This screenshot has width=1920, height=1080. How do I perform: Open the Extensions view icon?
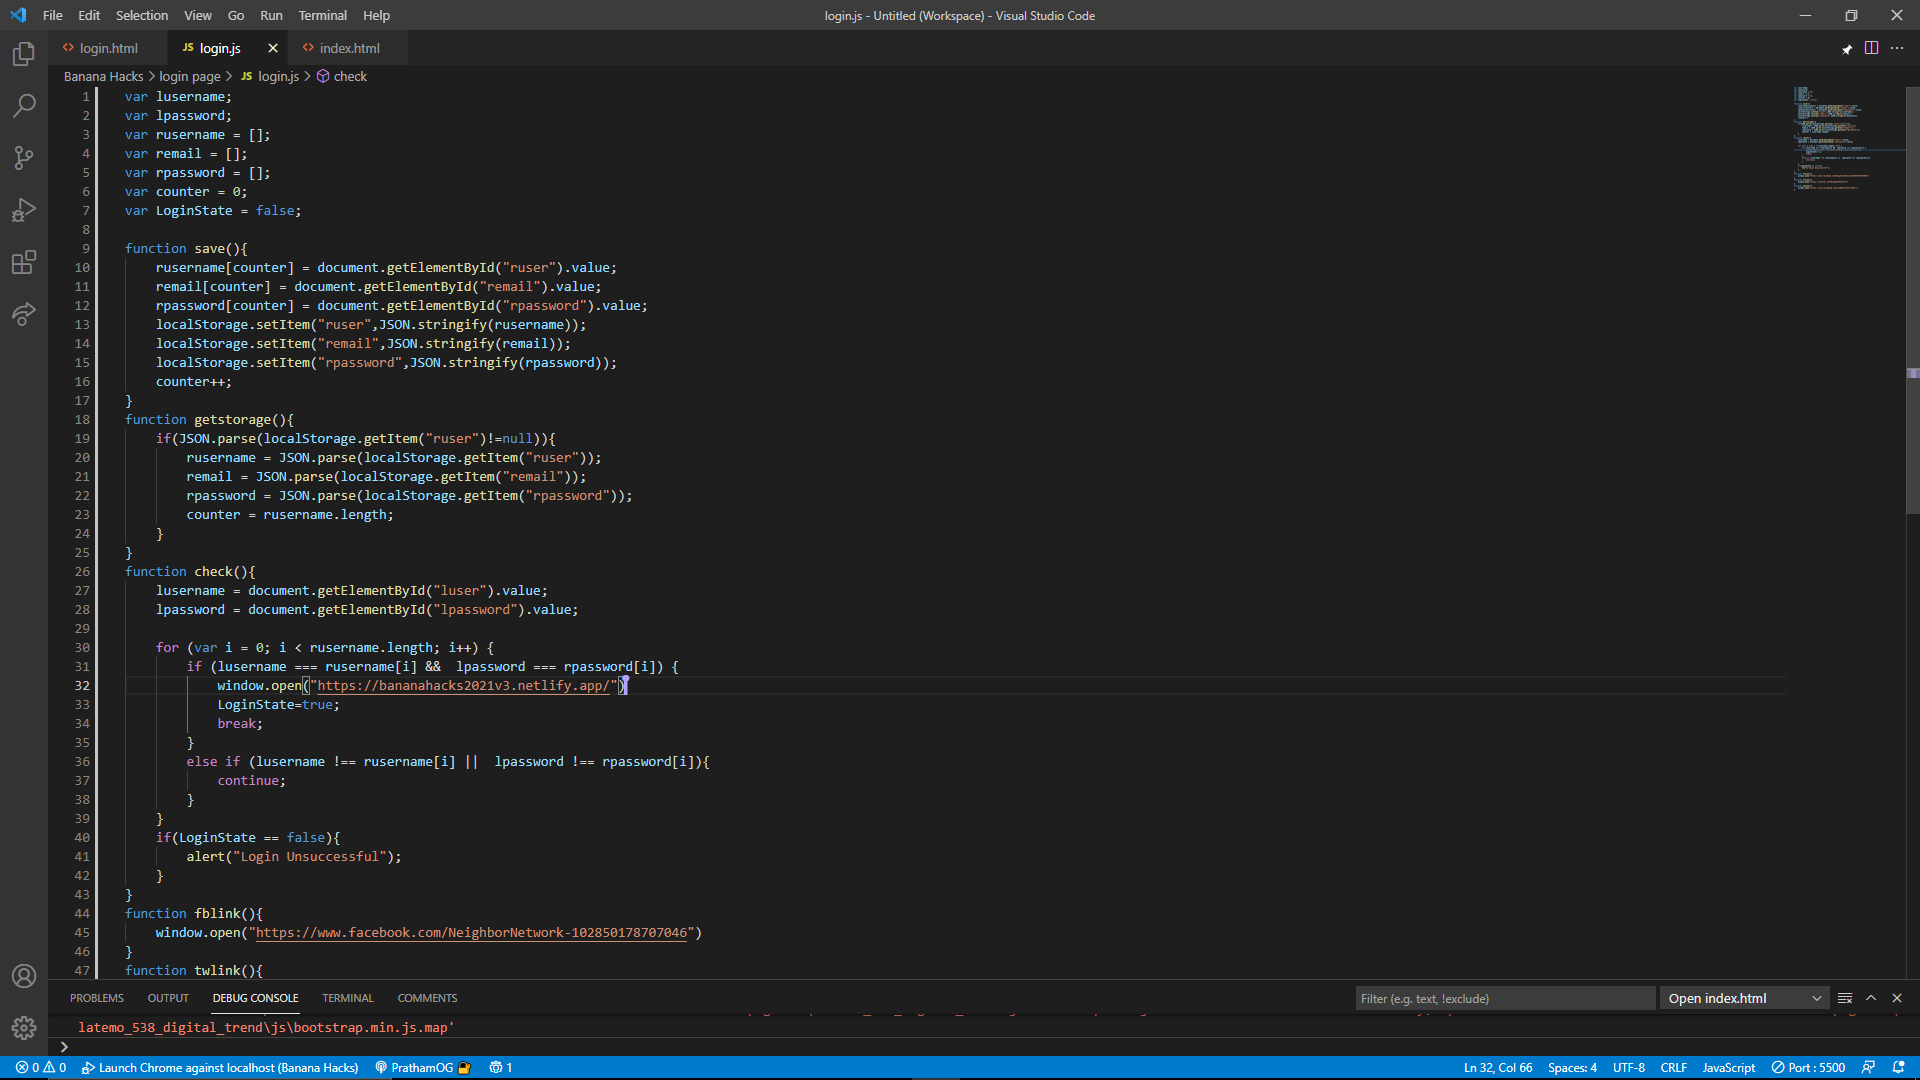coord(24,262)
